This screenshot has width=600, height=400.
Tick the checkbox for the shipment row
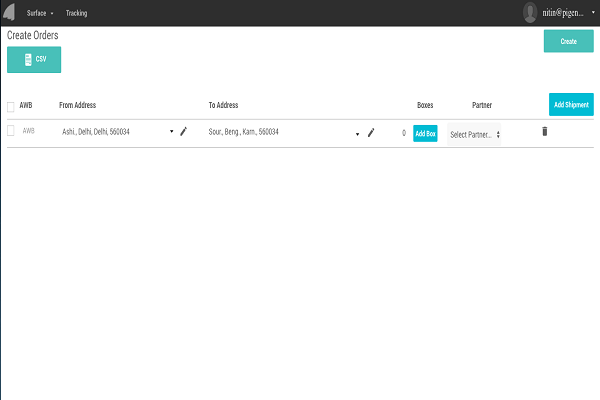click(11, 131)
